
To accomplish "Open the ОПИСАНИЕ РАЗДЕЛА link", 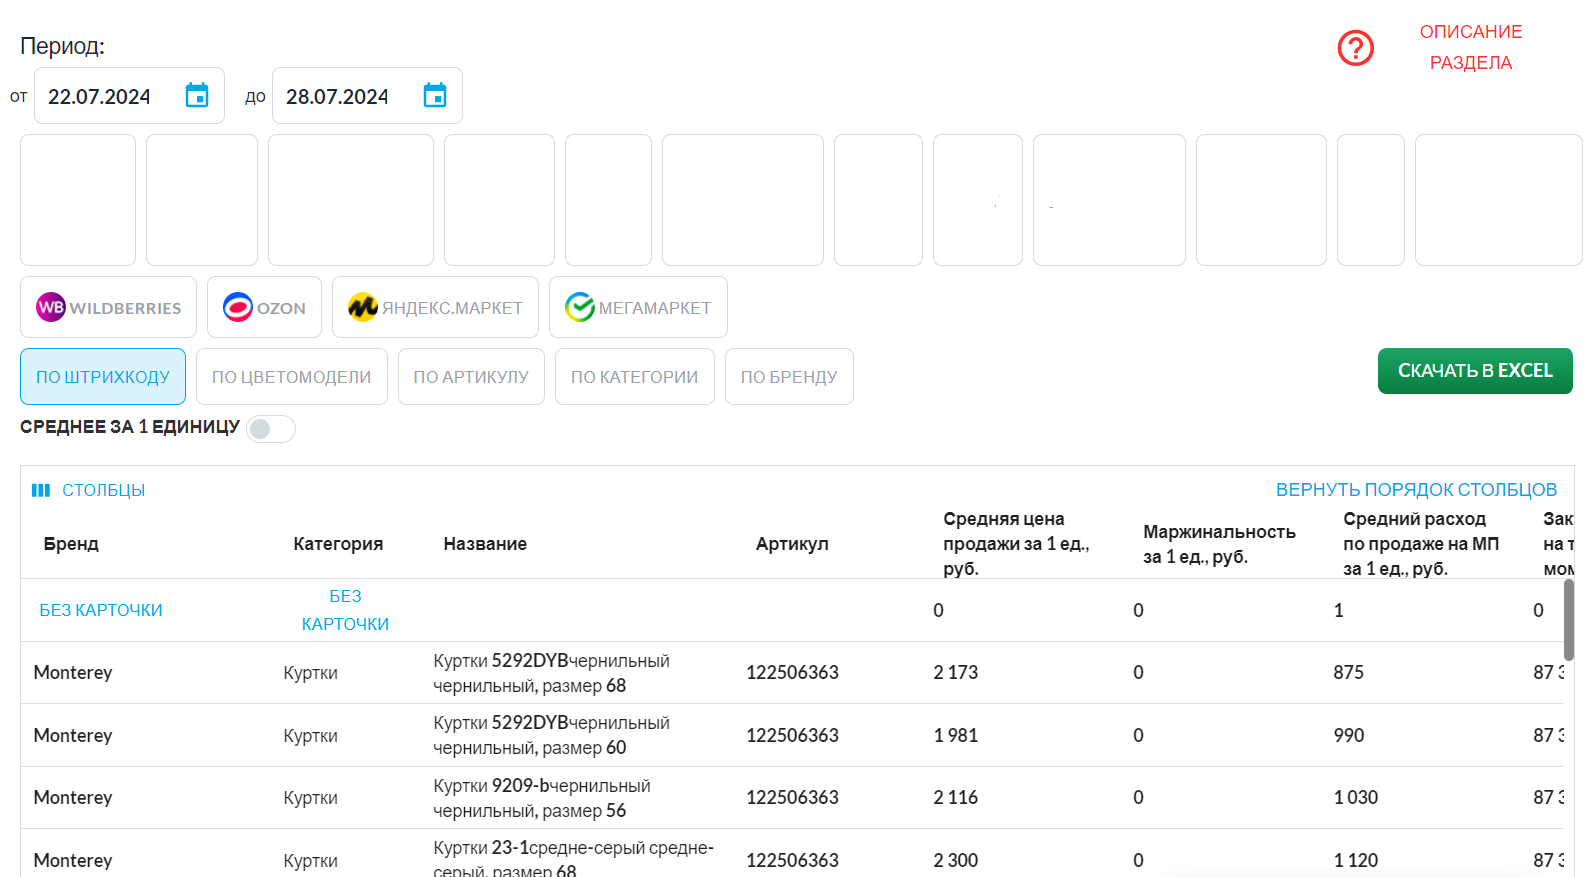I will [x=1471, y=47].
